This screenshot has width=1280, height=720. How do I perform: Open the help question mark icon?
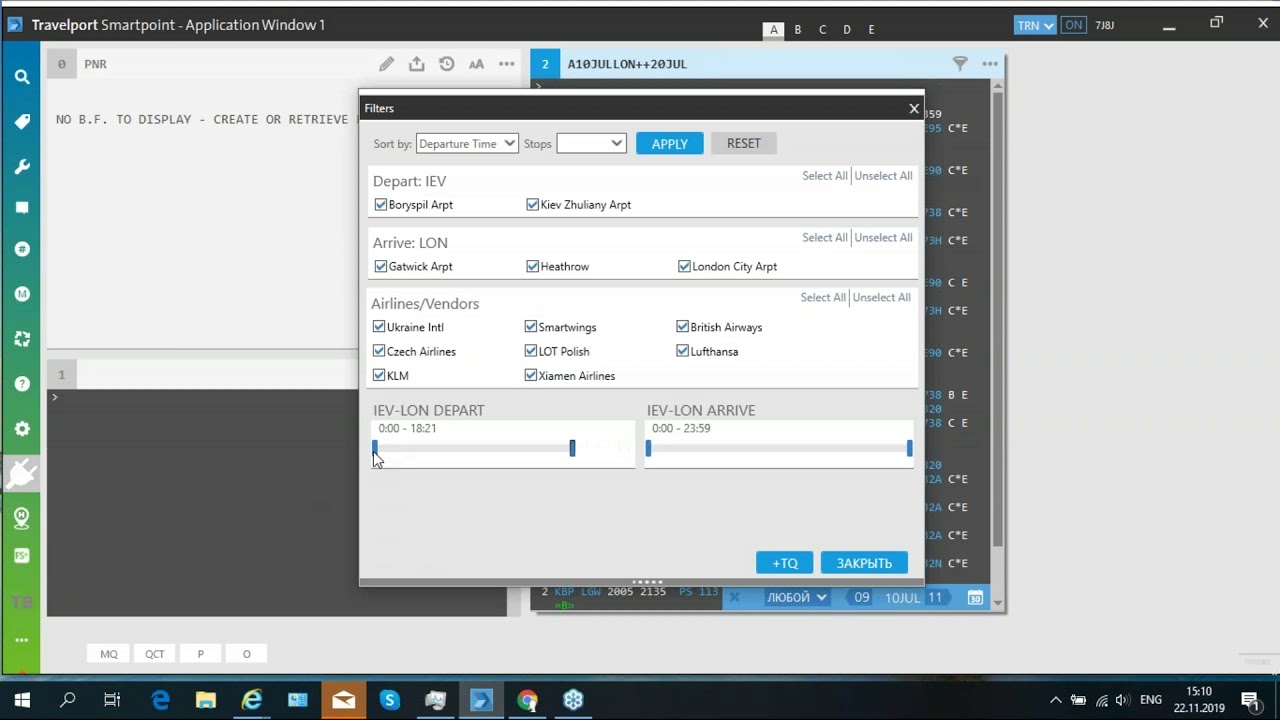(22, 384)
